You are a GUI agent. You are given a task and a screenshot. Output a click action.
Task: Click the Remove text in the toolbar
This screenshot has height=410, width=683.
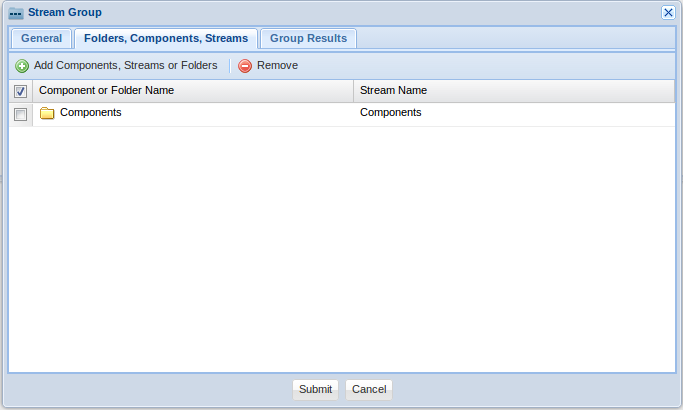(277, 66)
